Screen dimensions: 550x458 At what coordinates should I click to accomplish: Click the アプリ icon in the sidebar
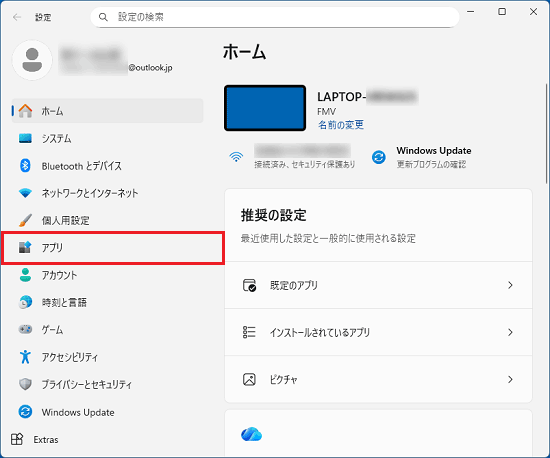25,247
